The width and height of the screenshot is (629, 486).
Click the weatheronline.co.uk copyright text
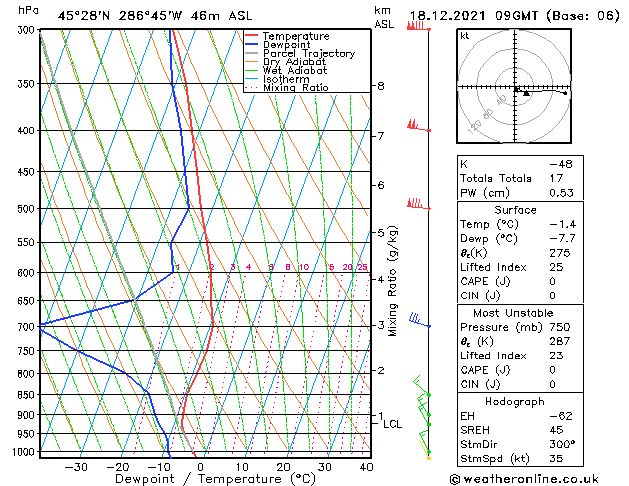(524, 479)
